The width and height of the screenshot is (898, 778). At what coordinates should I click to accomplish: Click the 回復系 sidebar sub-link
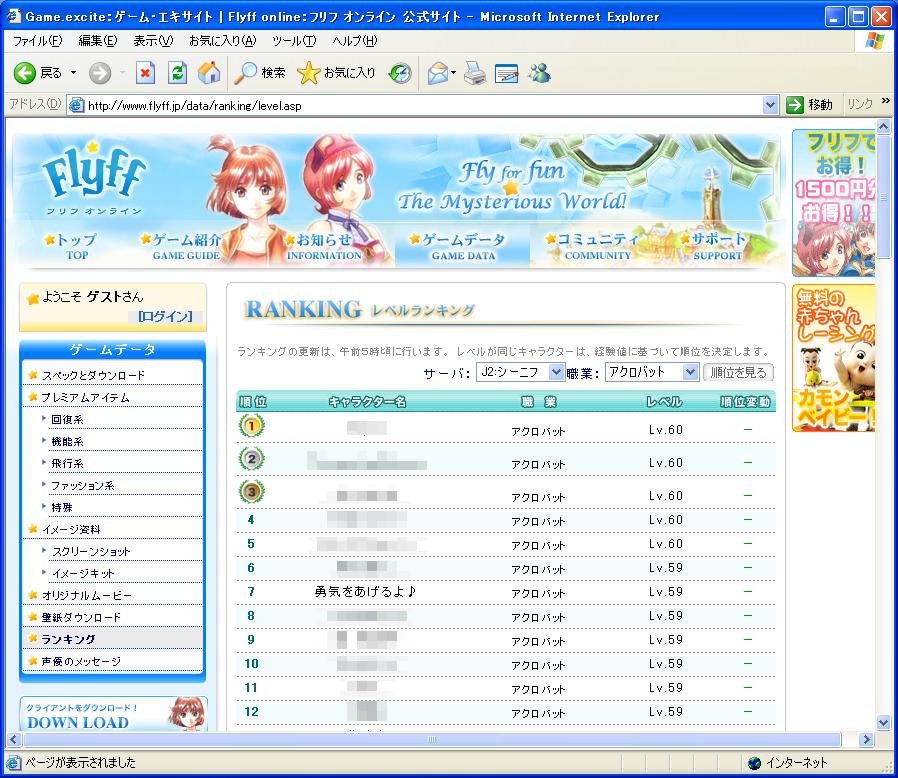[x=67, y=419]
